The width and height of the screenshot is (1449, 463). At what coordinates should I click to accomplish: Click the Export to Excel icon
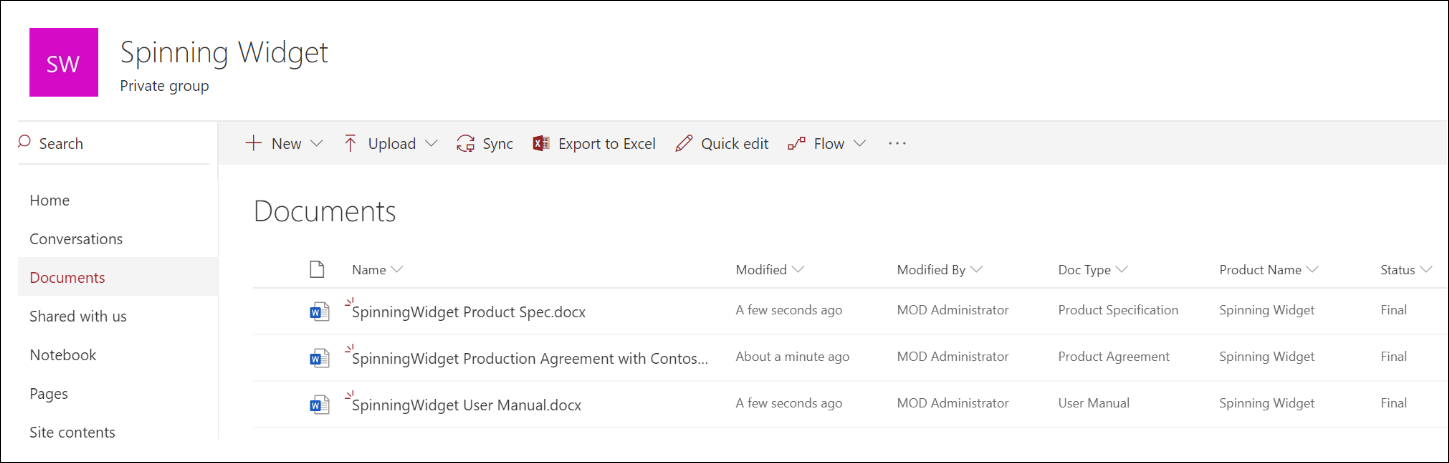click(x=541, y=144)
